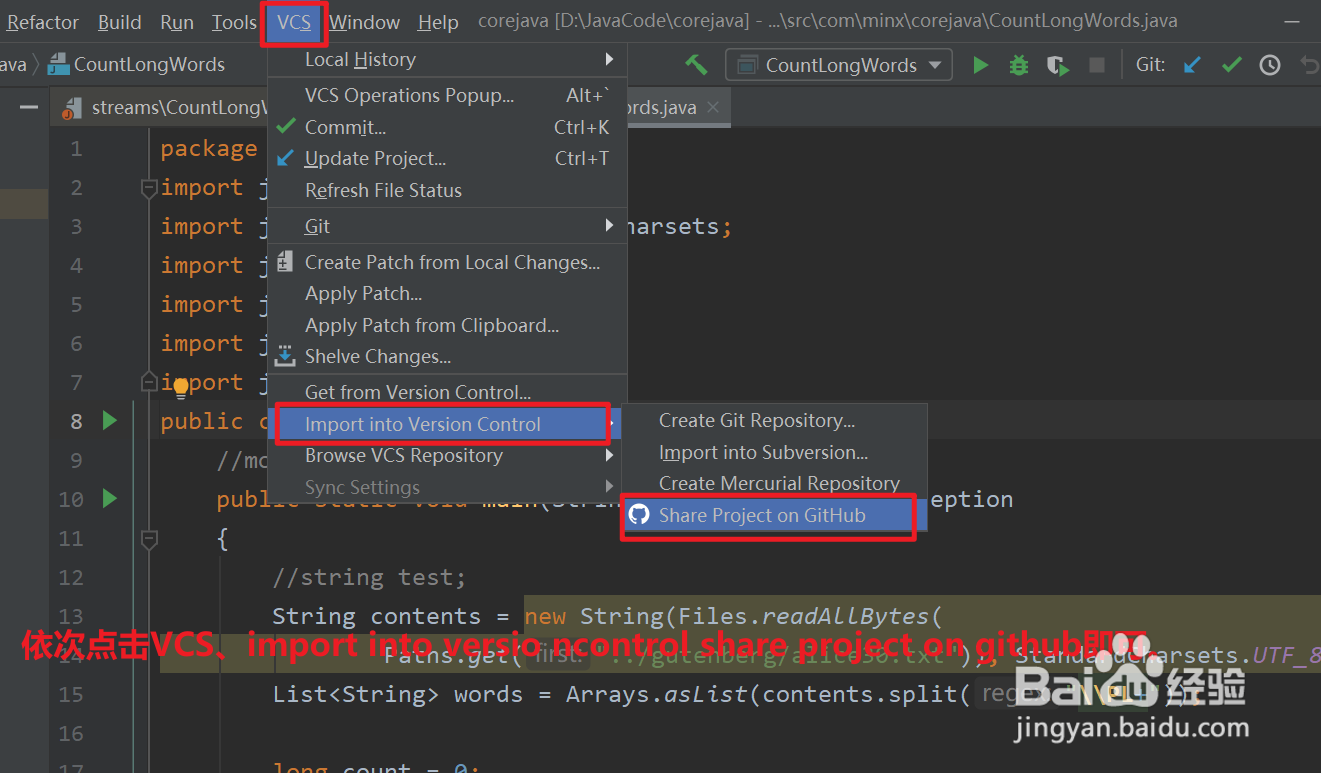Select Apply Patch entry
This screenshot has height=773, width=1321.
(x=448, y=294)
